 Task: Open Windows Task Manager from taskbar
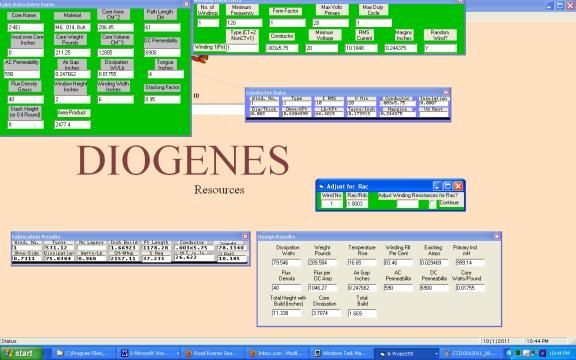(342, 353)
